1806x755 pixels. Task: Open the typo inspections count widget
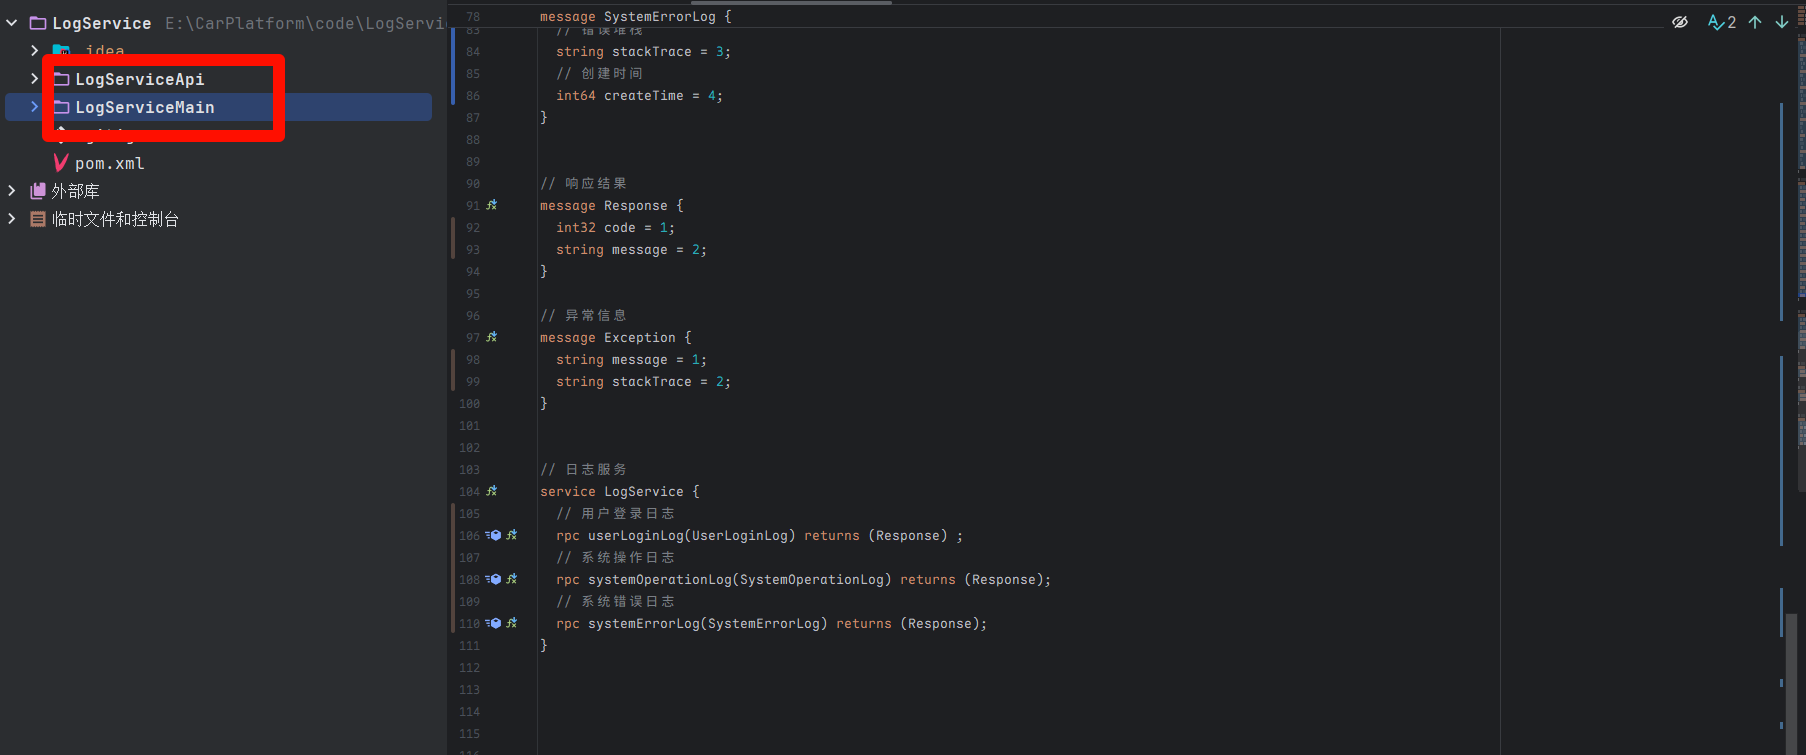pos(1721,22)
